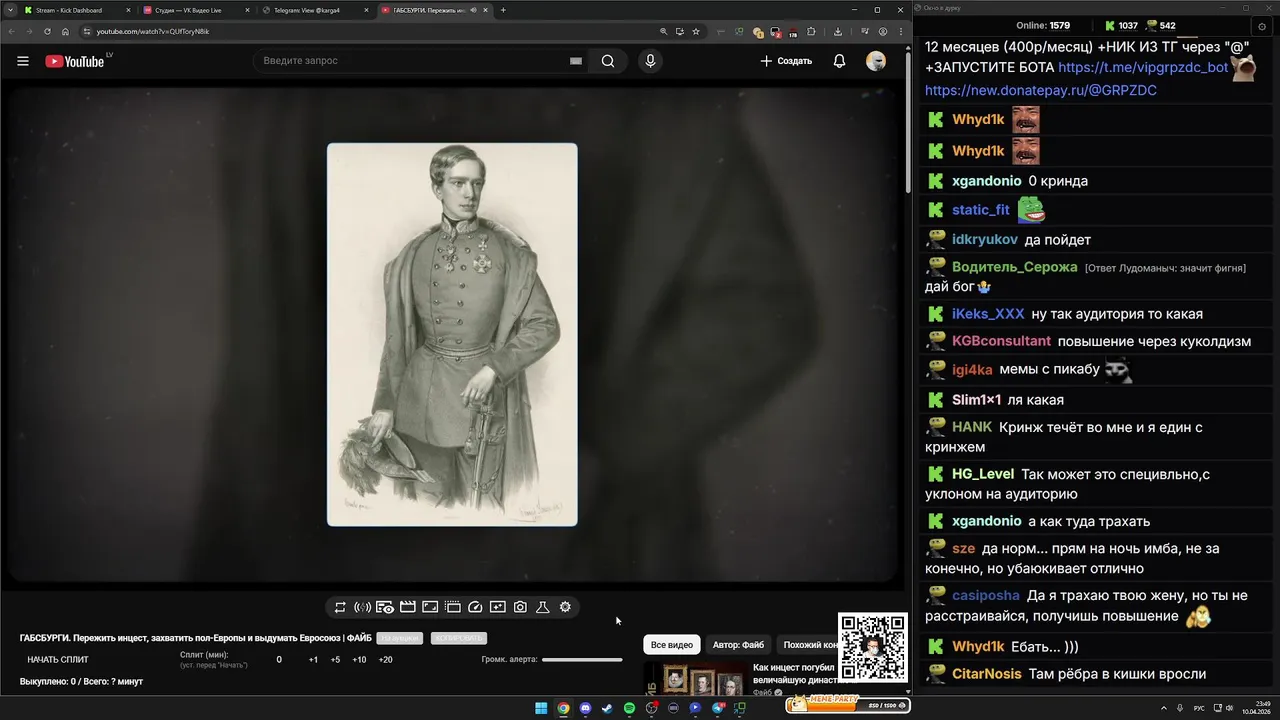Open the Как инцест погубил video title

click(794, 673)
